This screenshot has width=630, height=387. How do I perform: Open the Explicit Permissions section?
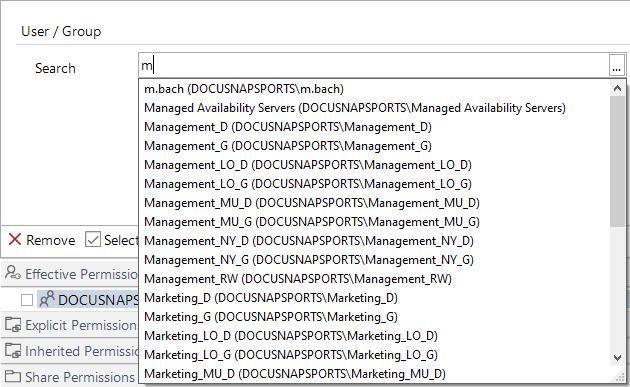point(70,325)
